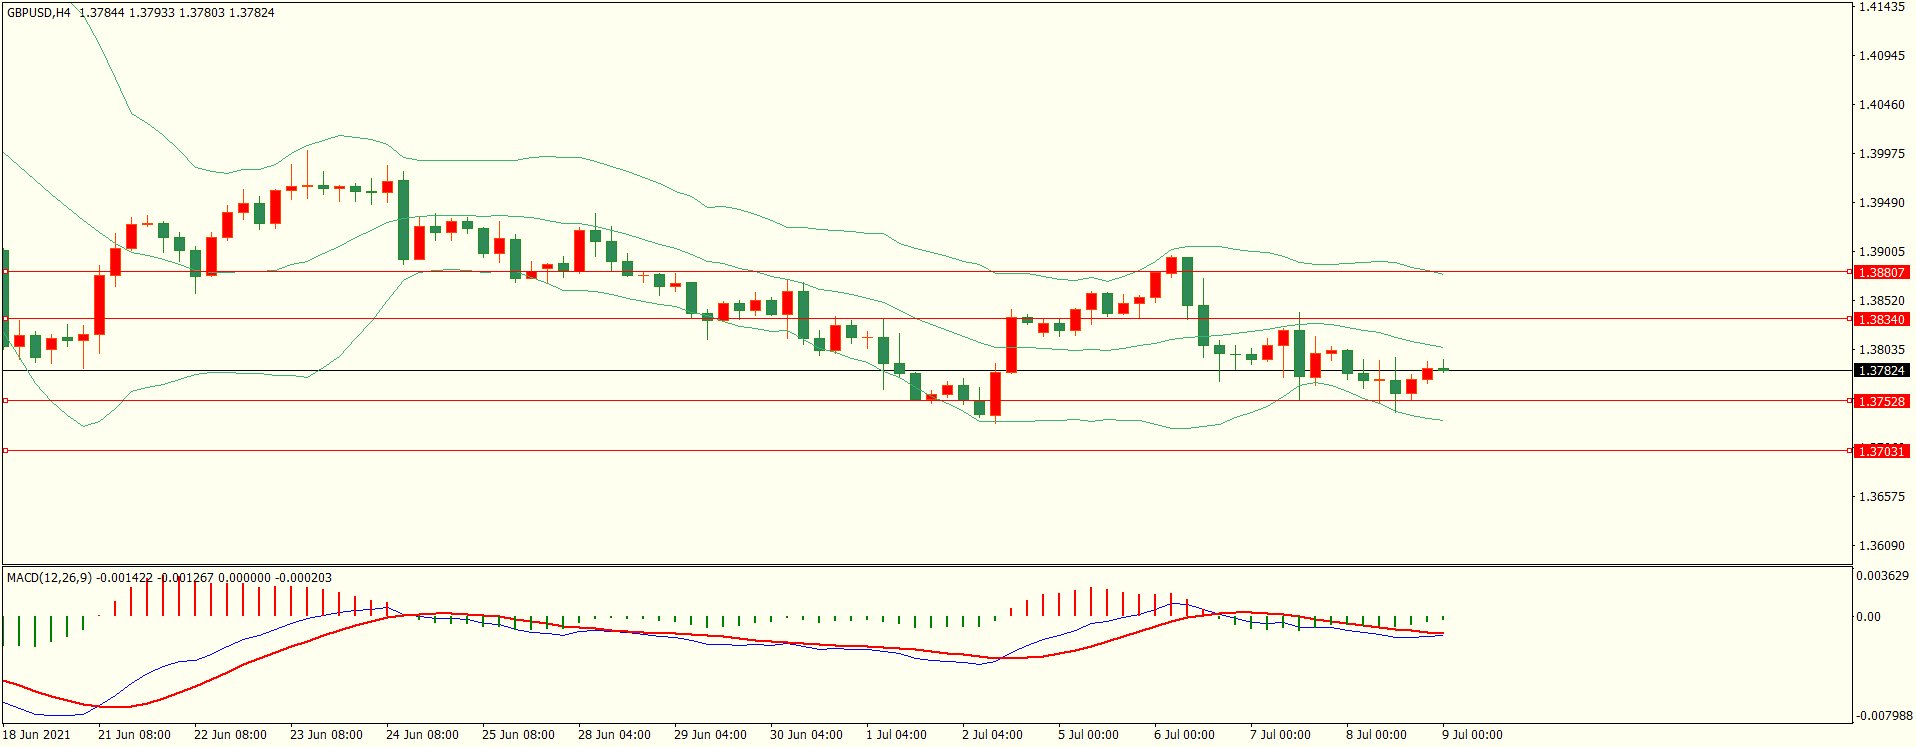The image size is (1916, 747).
Task: Click the 1.36090 price scale value
Action: (1881, 546)
